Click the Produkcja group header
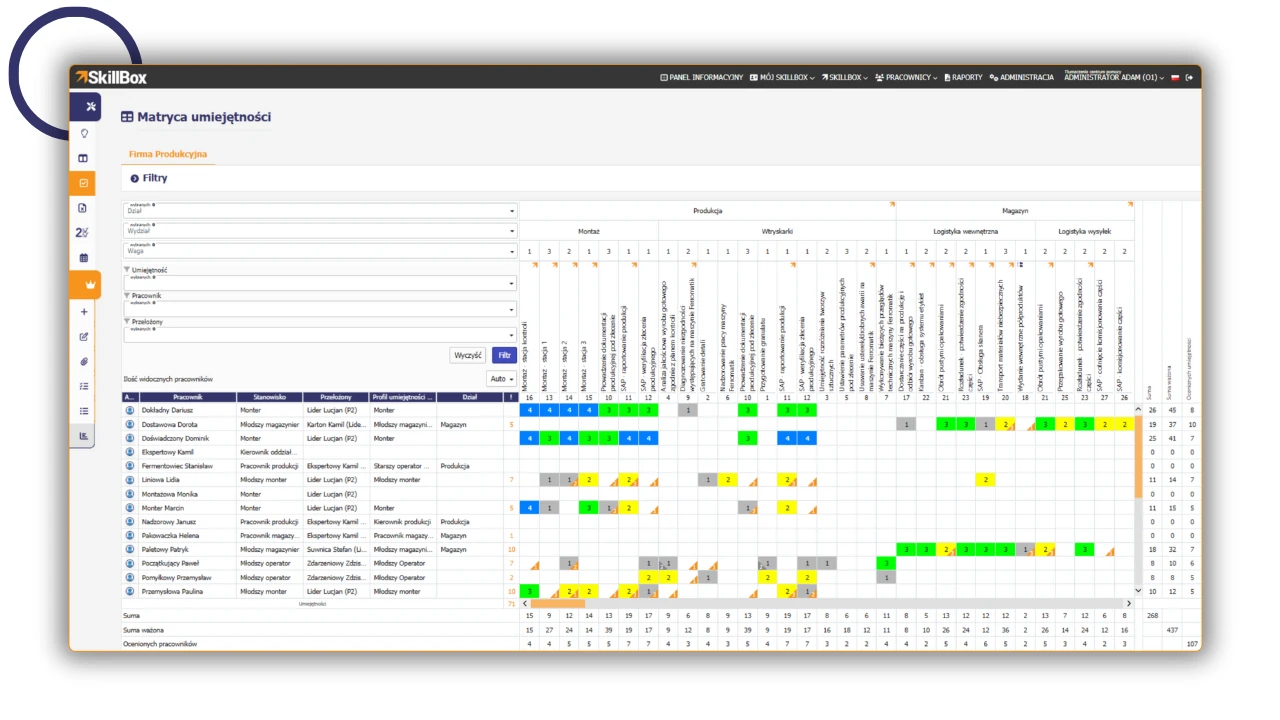Image resolution: width=1280 pixels, height=720 pixels. 707,211
